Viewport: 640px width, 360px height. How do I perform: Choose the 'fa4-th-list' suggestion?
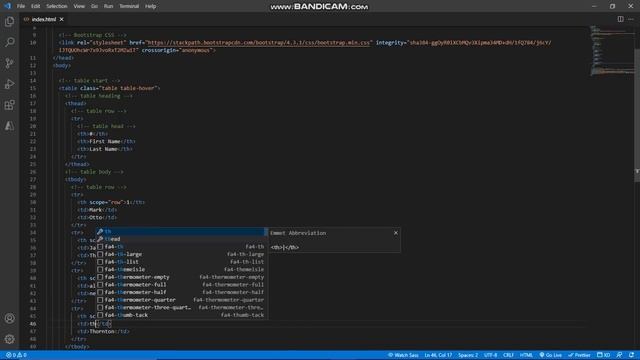[181, 262]
